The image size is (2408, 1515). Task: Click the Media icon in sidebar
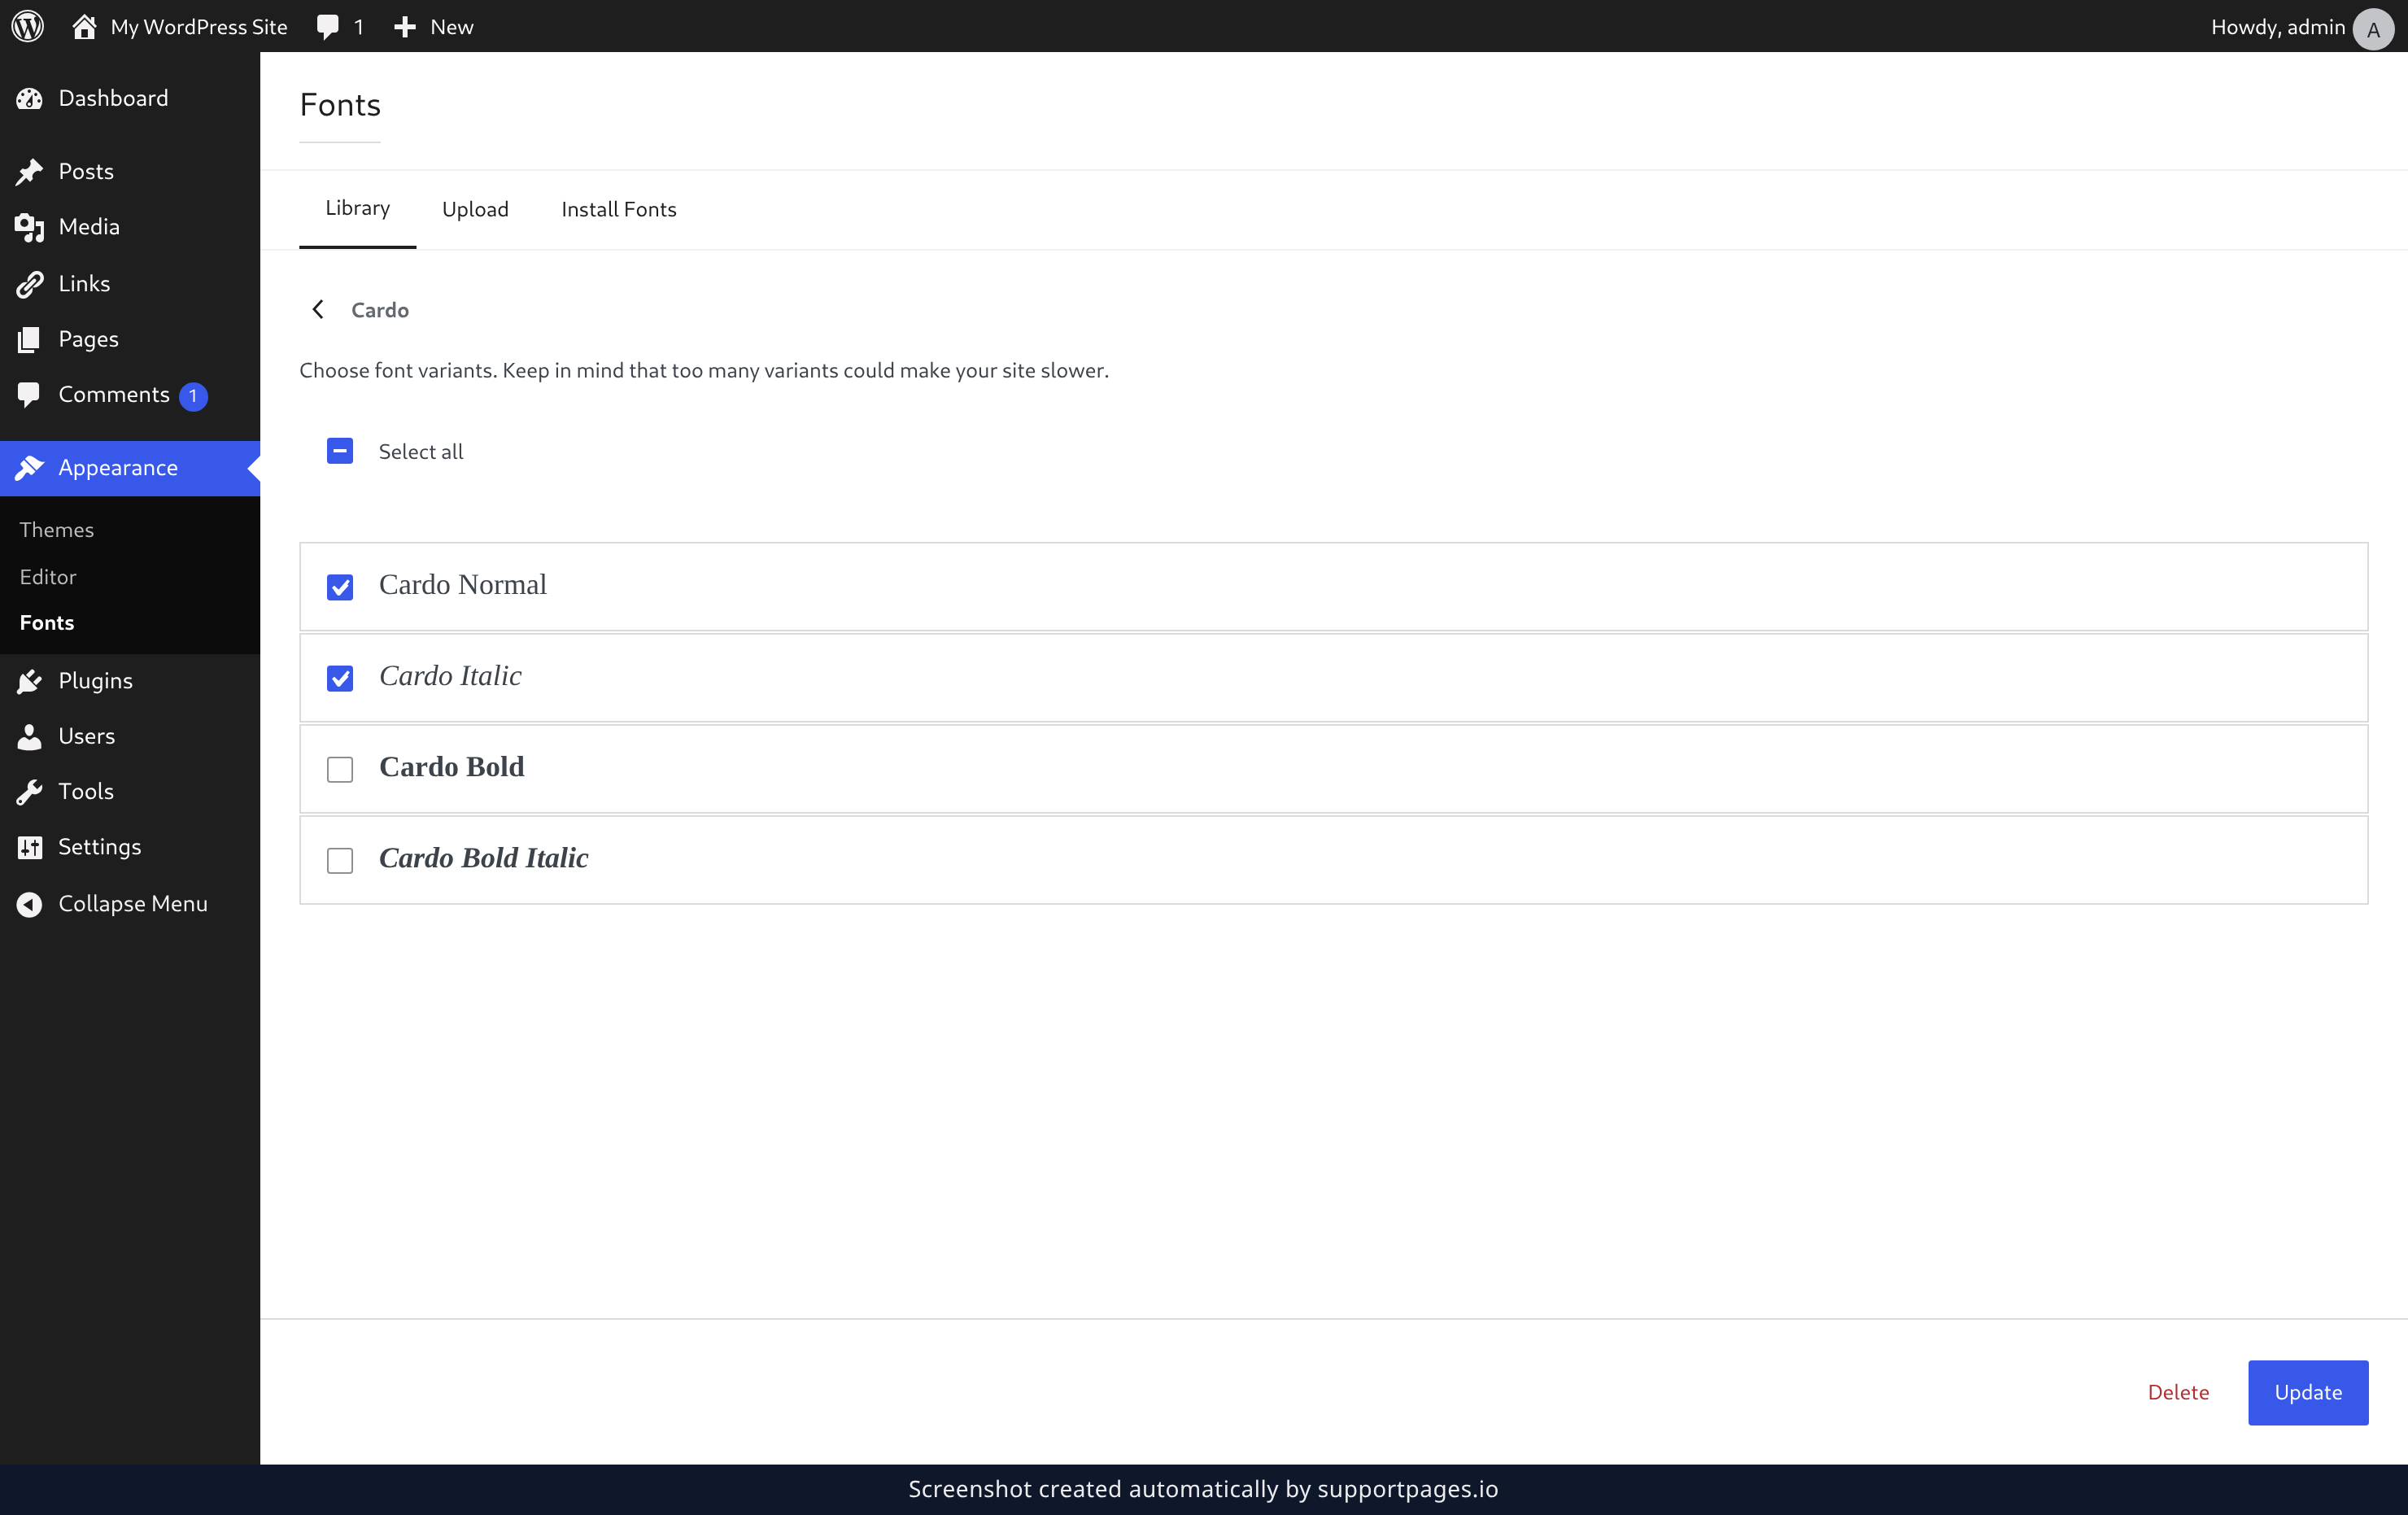tap(29, 227)
